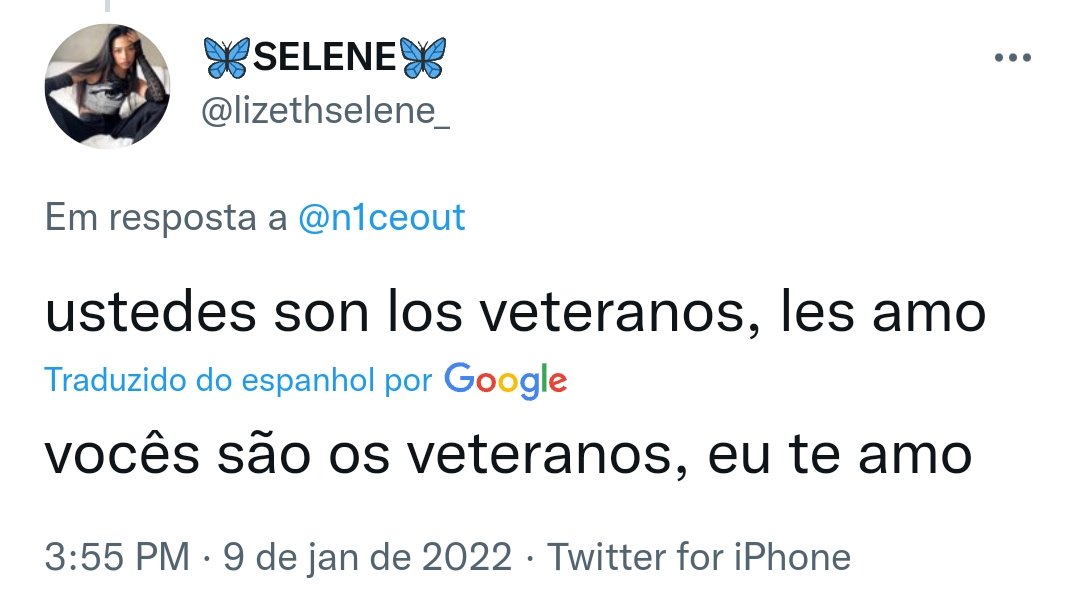Image resolution: width=1080 pixels, height=608 pixels.
Task: Click the 3:55 PM timestamp
Action: pyautogui.click(x=117, y=557)
